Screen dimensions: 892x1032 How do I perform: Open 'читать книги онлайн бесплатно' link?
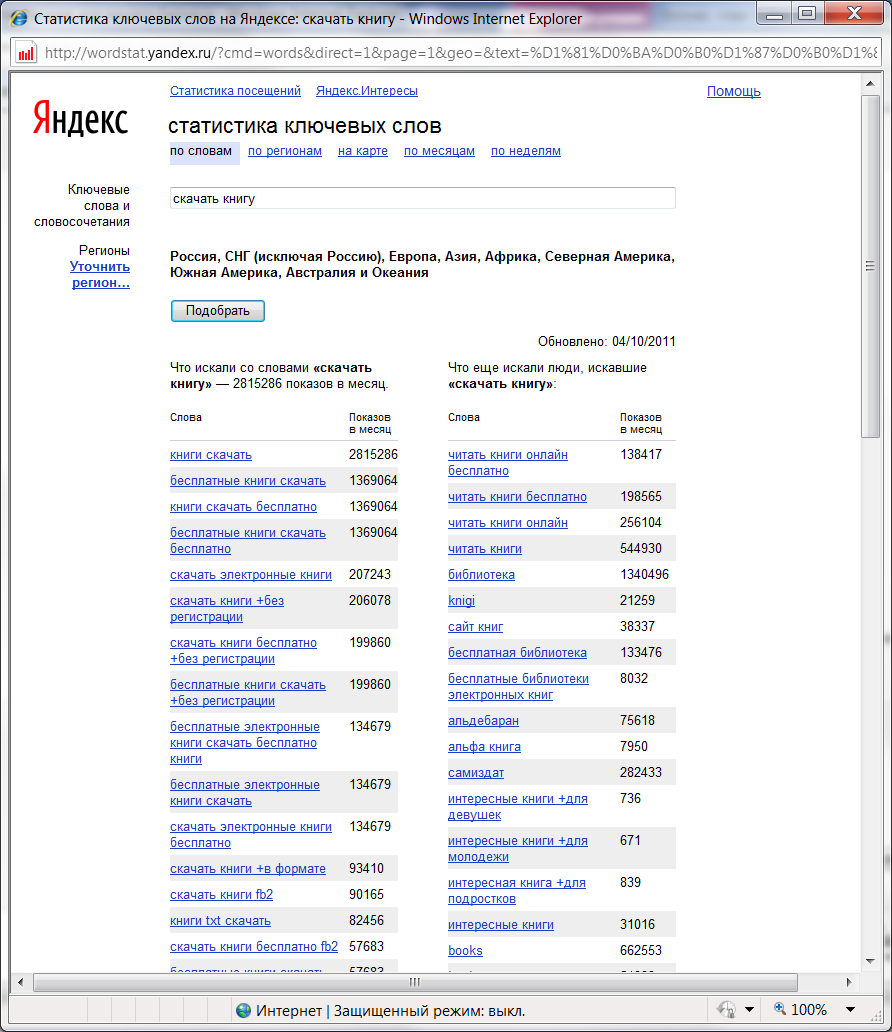tap(508, 463)
